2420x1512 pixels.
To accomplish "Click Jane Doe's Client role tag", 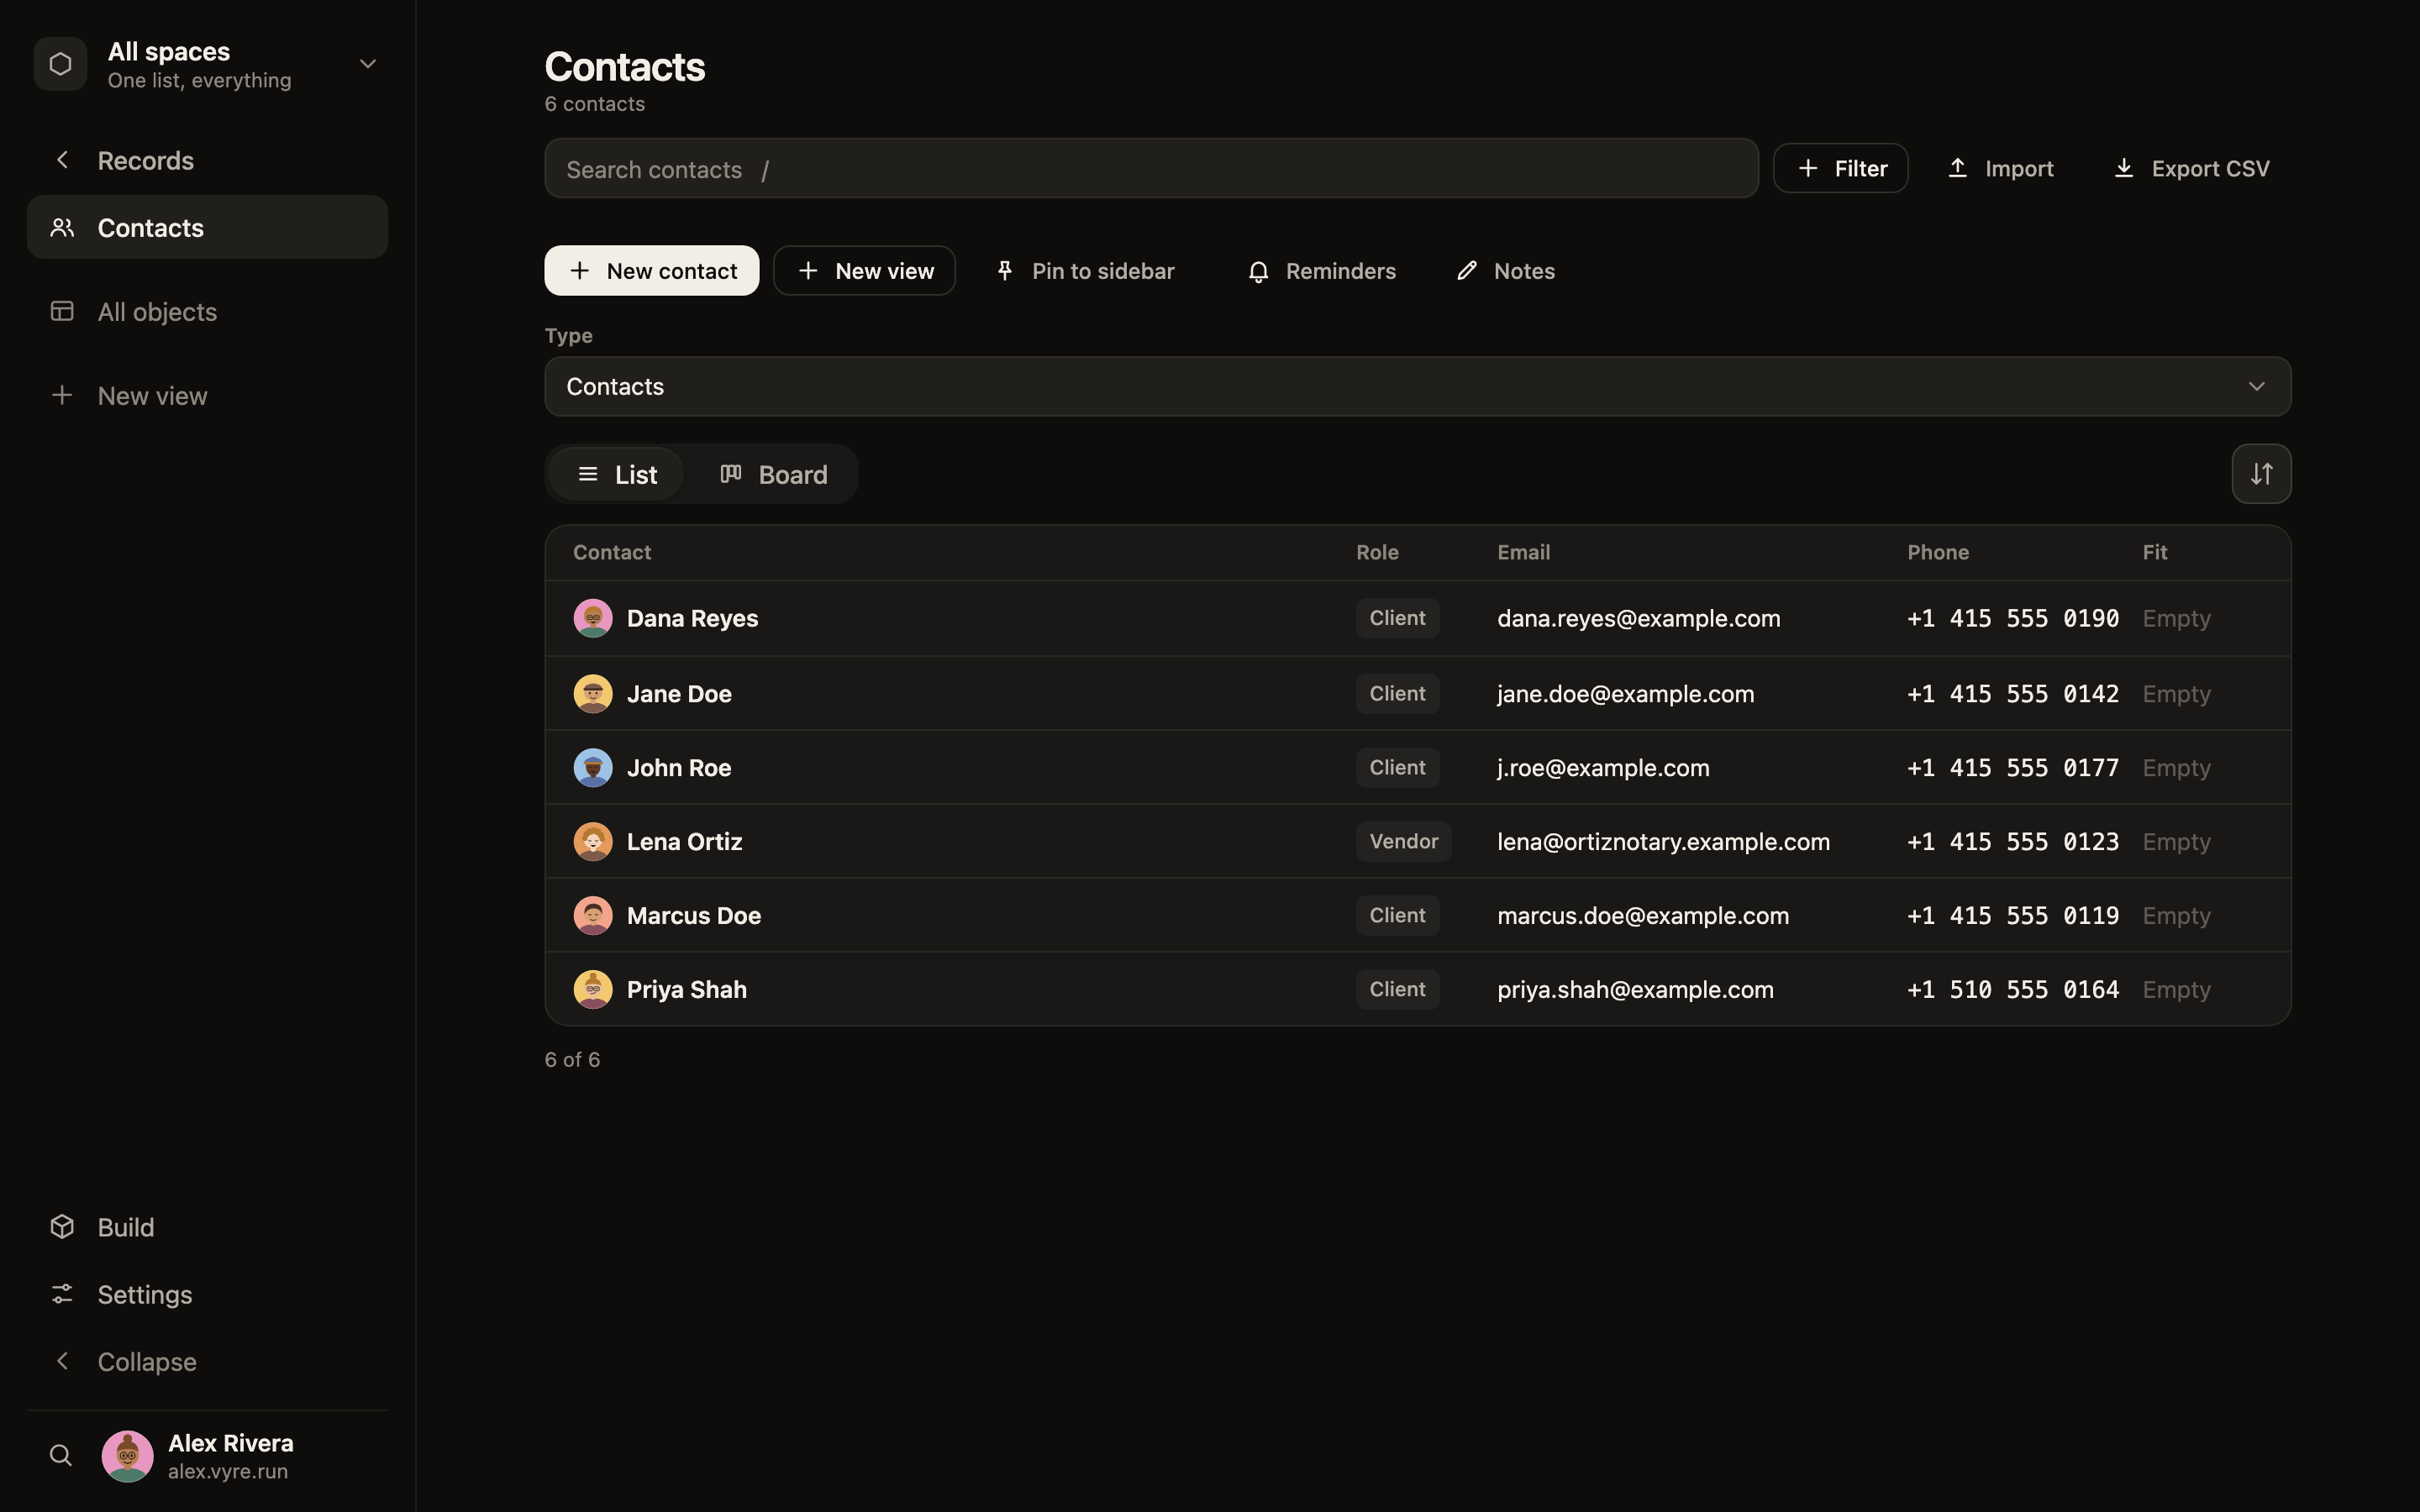I will (x=1397, y=694).
